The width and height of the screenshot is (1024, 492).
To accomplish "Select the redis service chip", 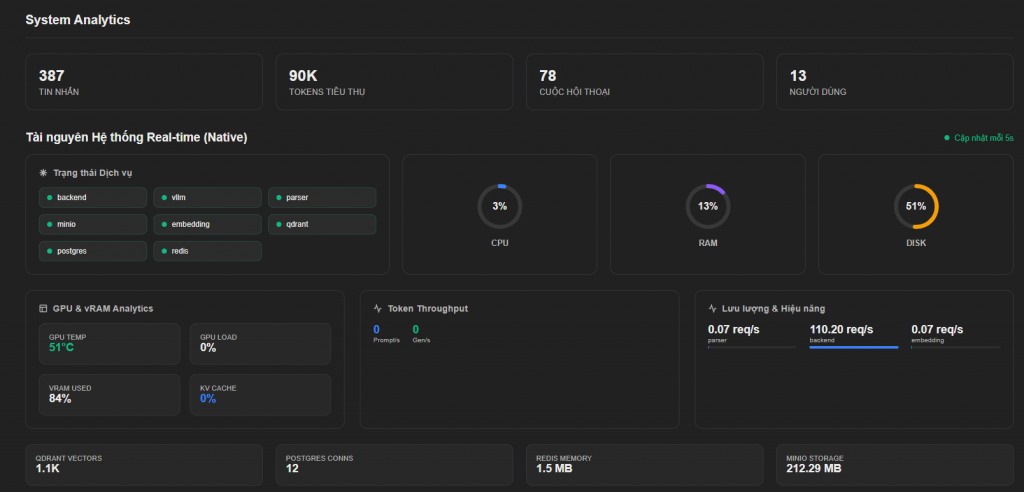I will pos(208,251).
